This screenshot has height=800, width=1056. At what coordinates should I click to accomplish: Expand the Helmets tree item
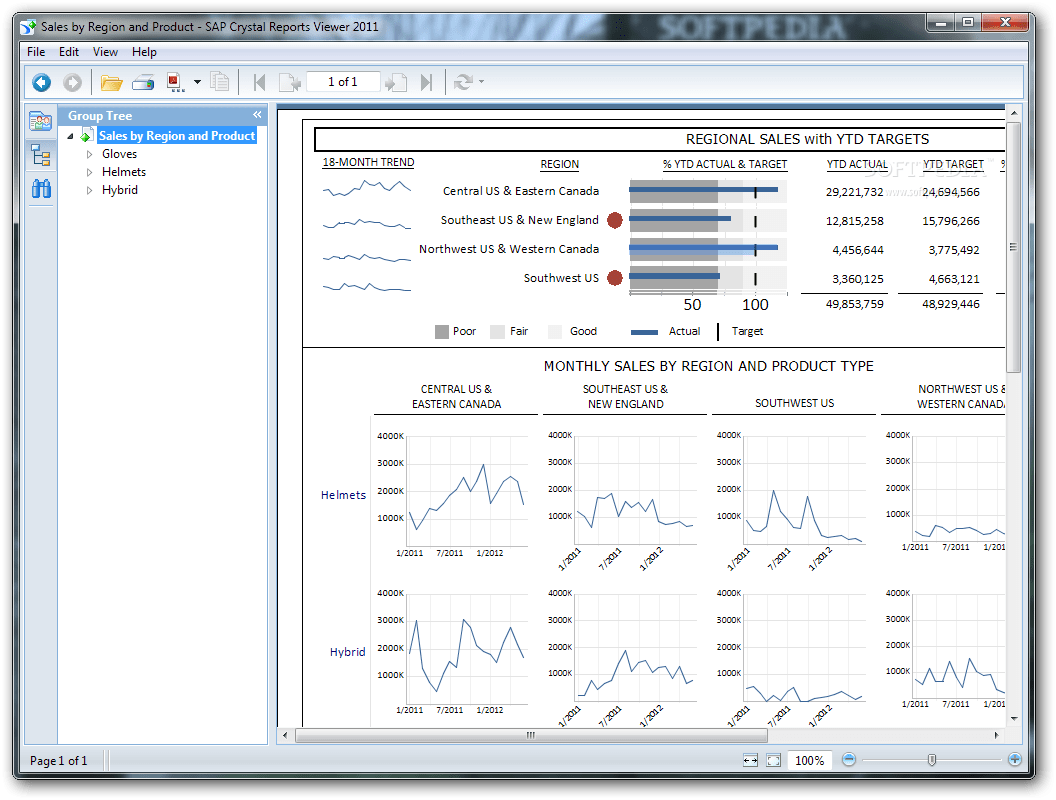[x=89, y=171]
